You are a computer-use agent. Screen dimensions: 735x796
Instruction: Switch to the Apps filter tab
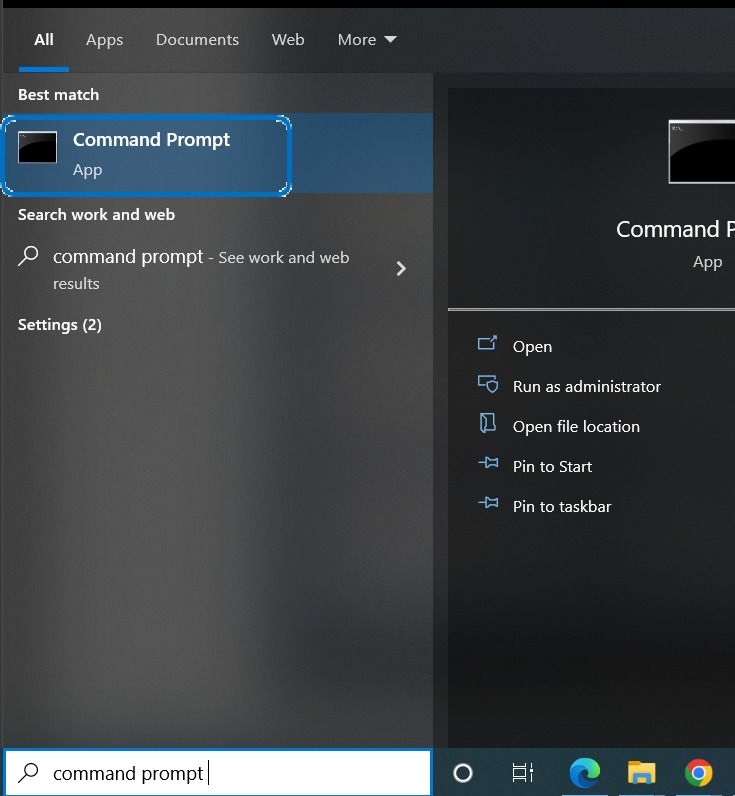coord(104,40)
